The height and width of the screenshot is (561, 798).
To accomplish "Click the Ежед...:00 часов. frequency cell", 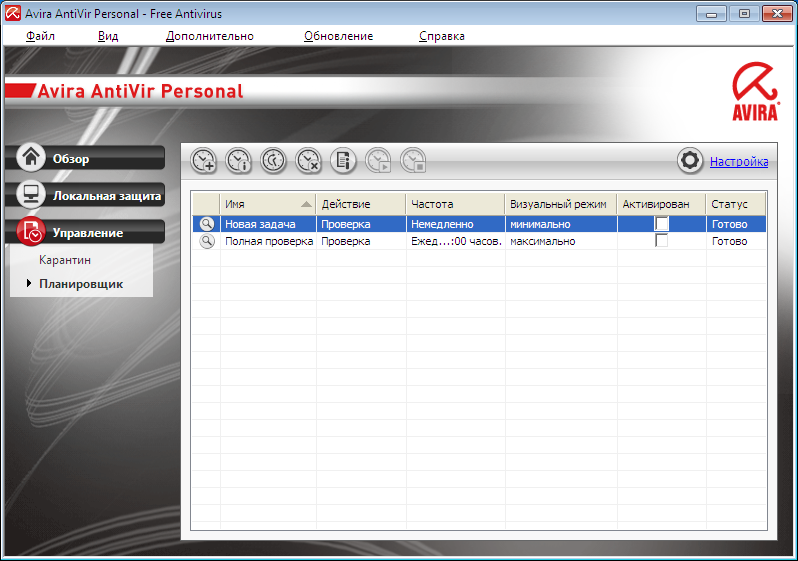I will click(x=455, y=241).
